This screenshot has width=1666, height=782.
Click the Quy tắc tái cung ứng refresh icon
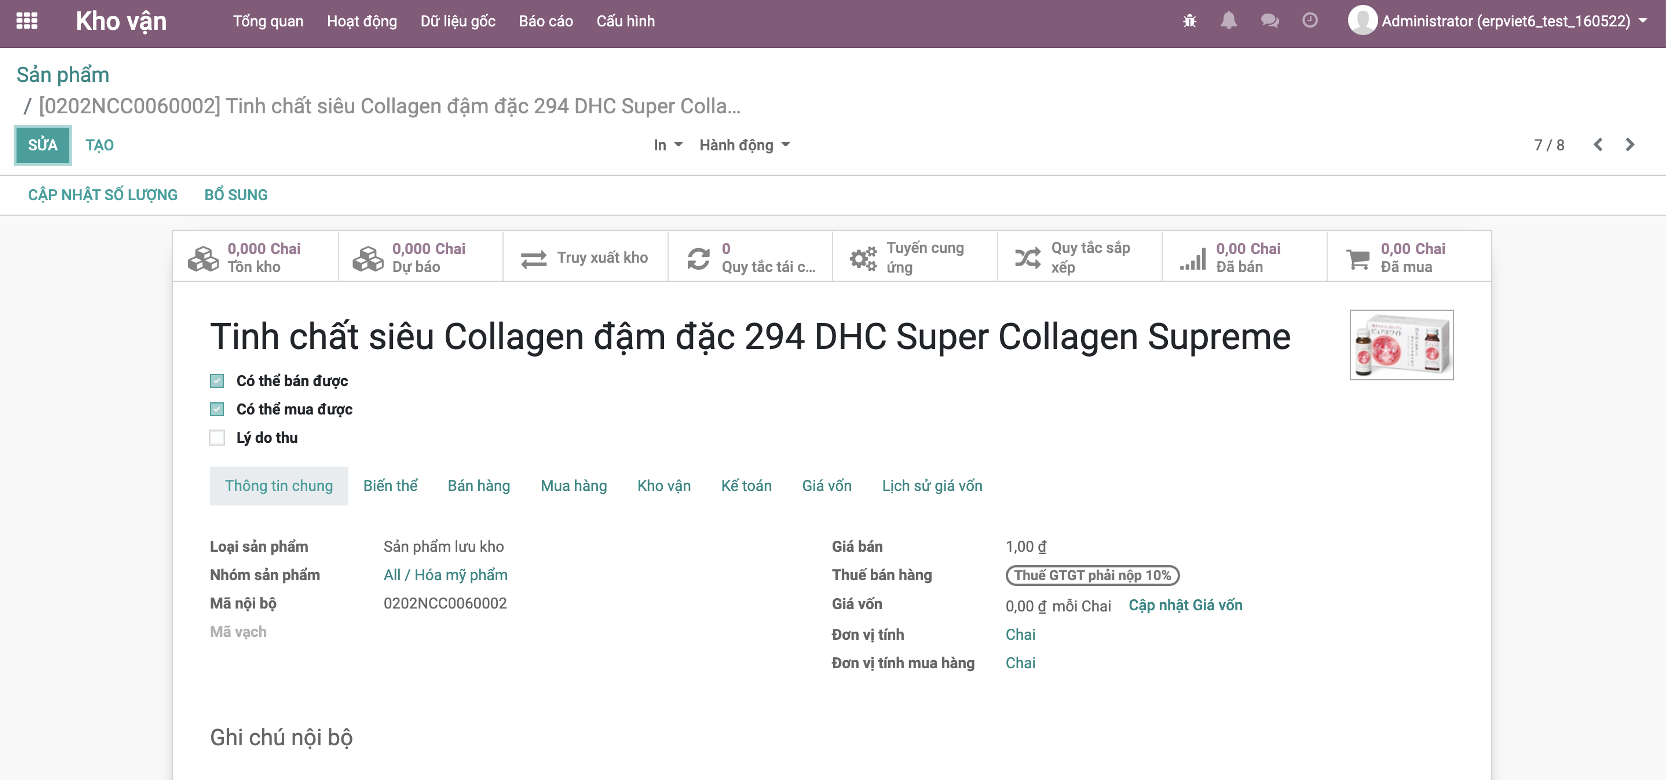tap(699, 258)
